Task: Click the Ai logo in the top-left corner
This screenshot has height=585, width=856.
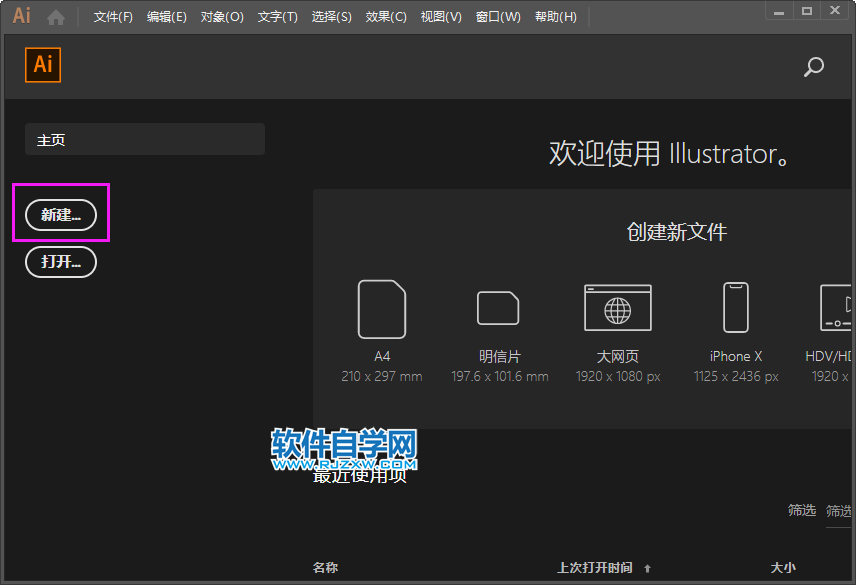Action: coord(21,15)
